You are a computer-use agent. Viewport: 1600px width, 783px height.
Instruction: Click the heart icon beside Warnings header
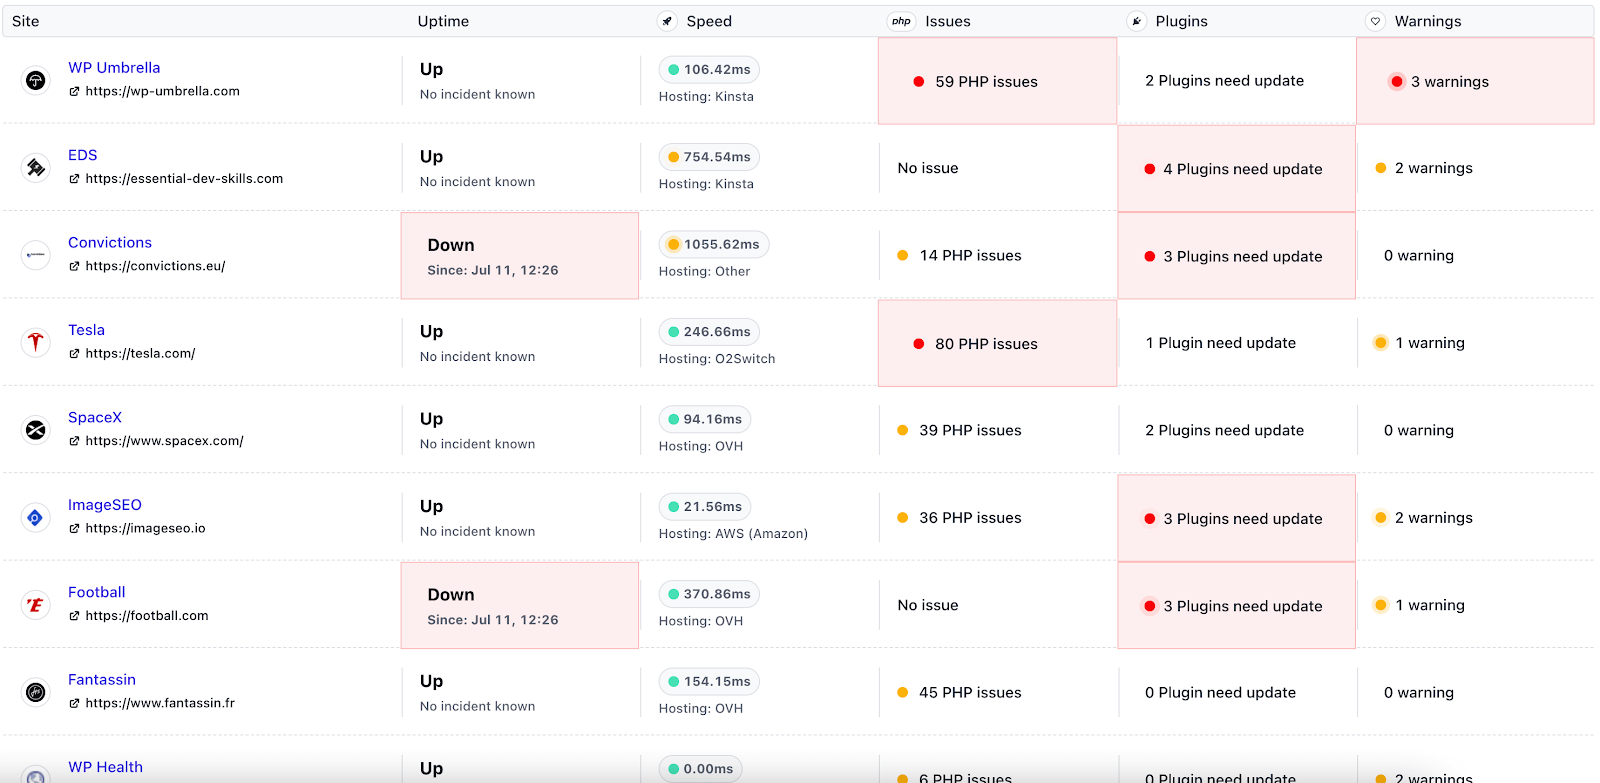click(1375, 21)
